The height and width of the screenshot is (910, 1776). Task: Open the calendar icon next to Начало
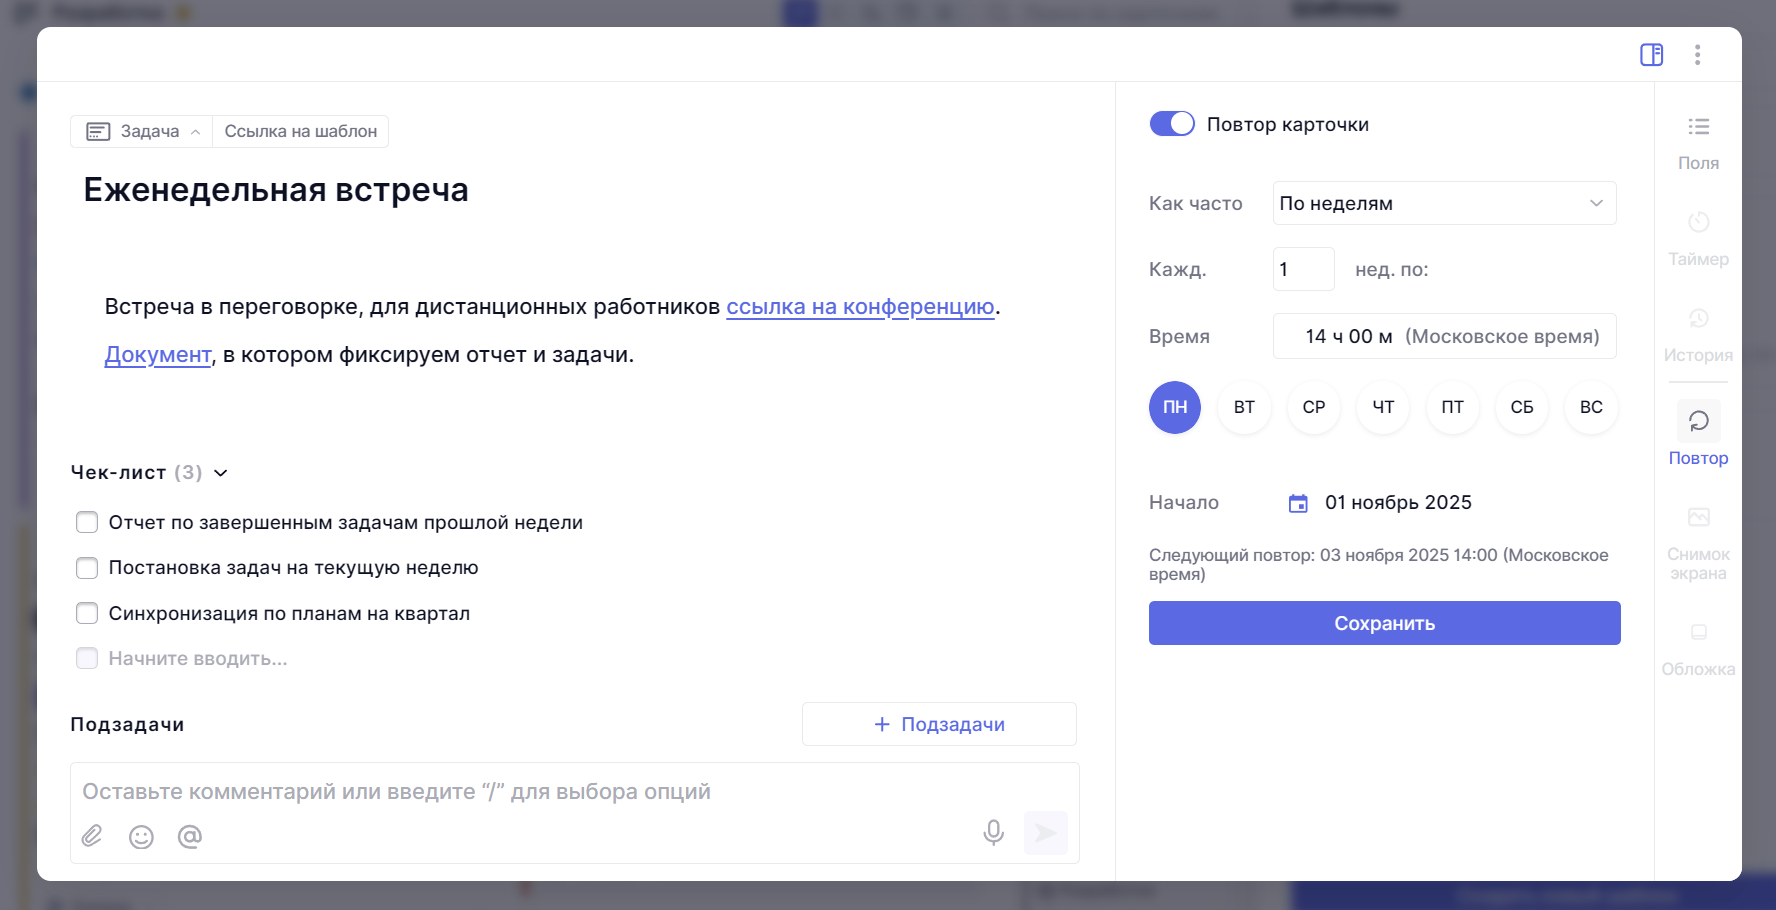tap(1298, 503)
